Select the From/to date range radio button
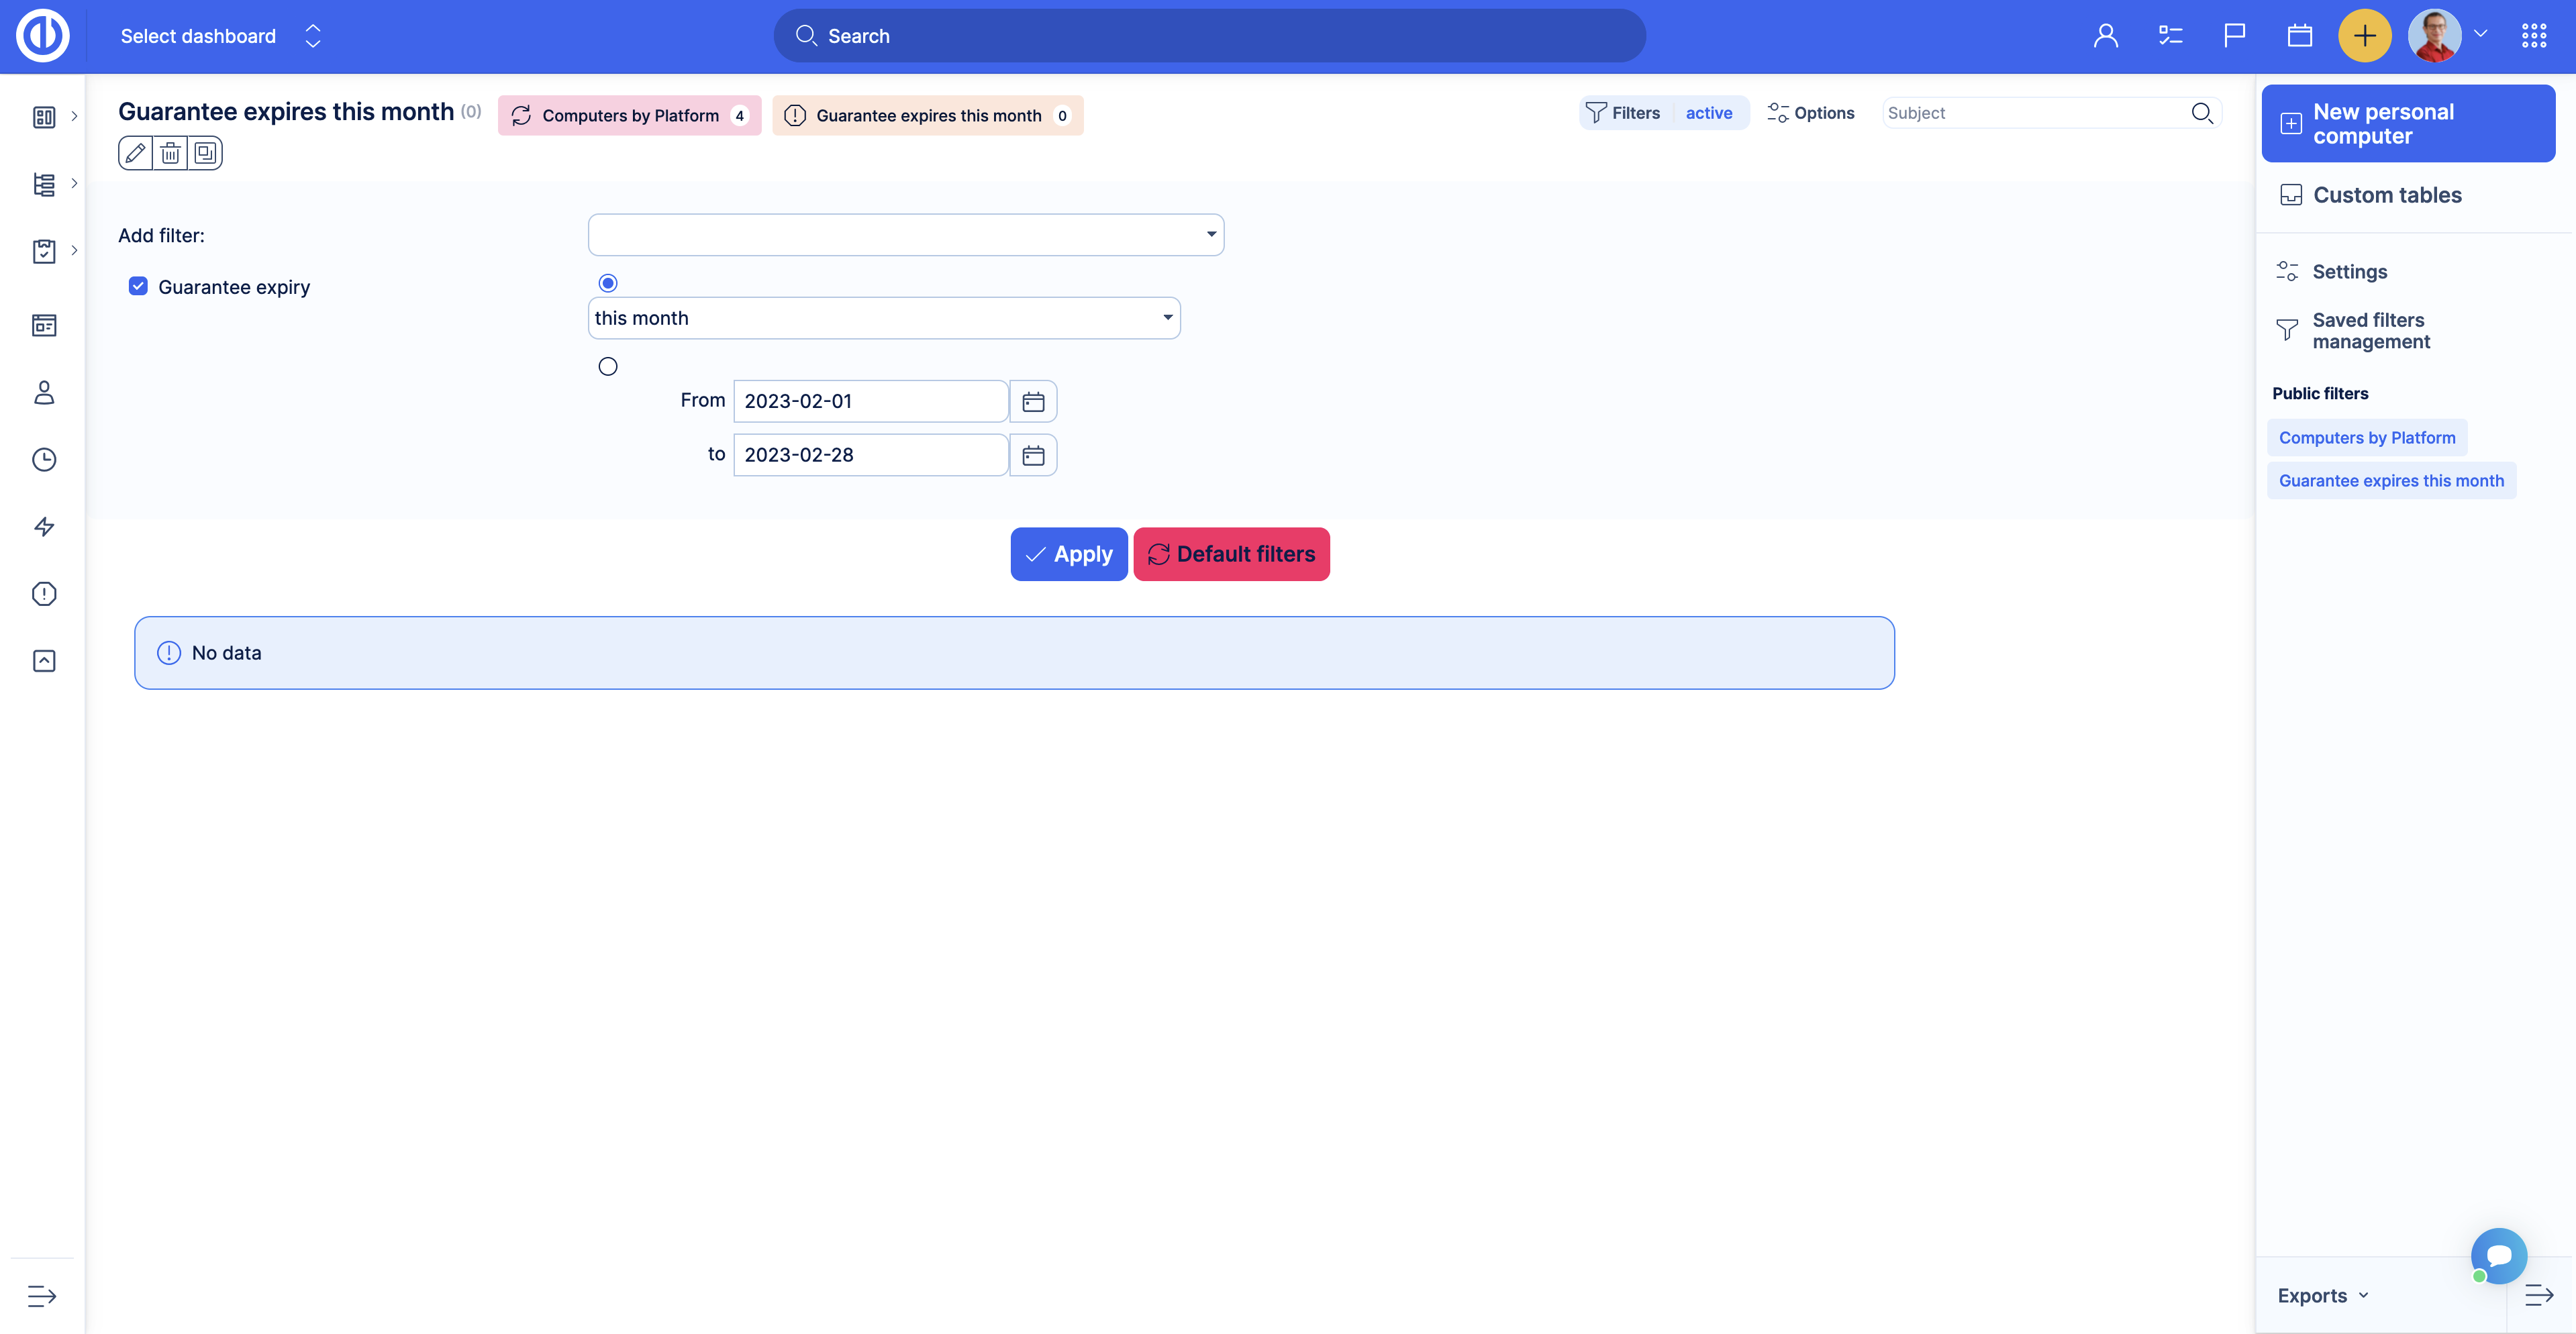 point(608,366)
